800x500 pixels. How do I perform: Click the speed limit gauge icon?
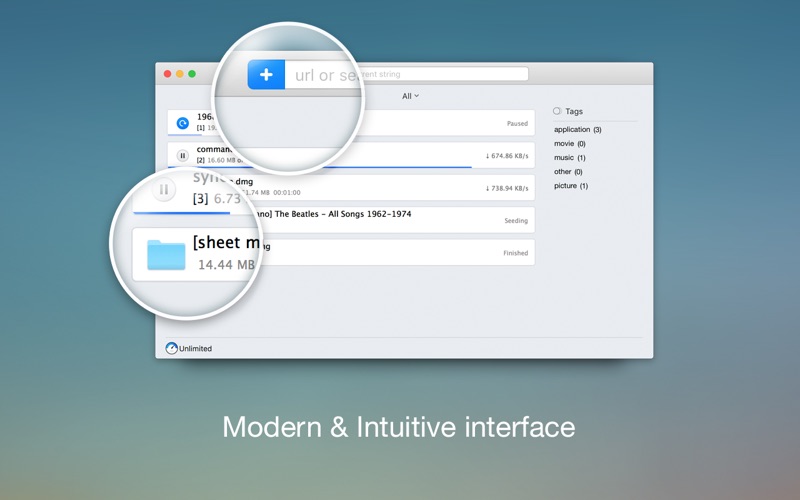tap(172, 348)
